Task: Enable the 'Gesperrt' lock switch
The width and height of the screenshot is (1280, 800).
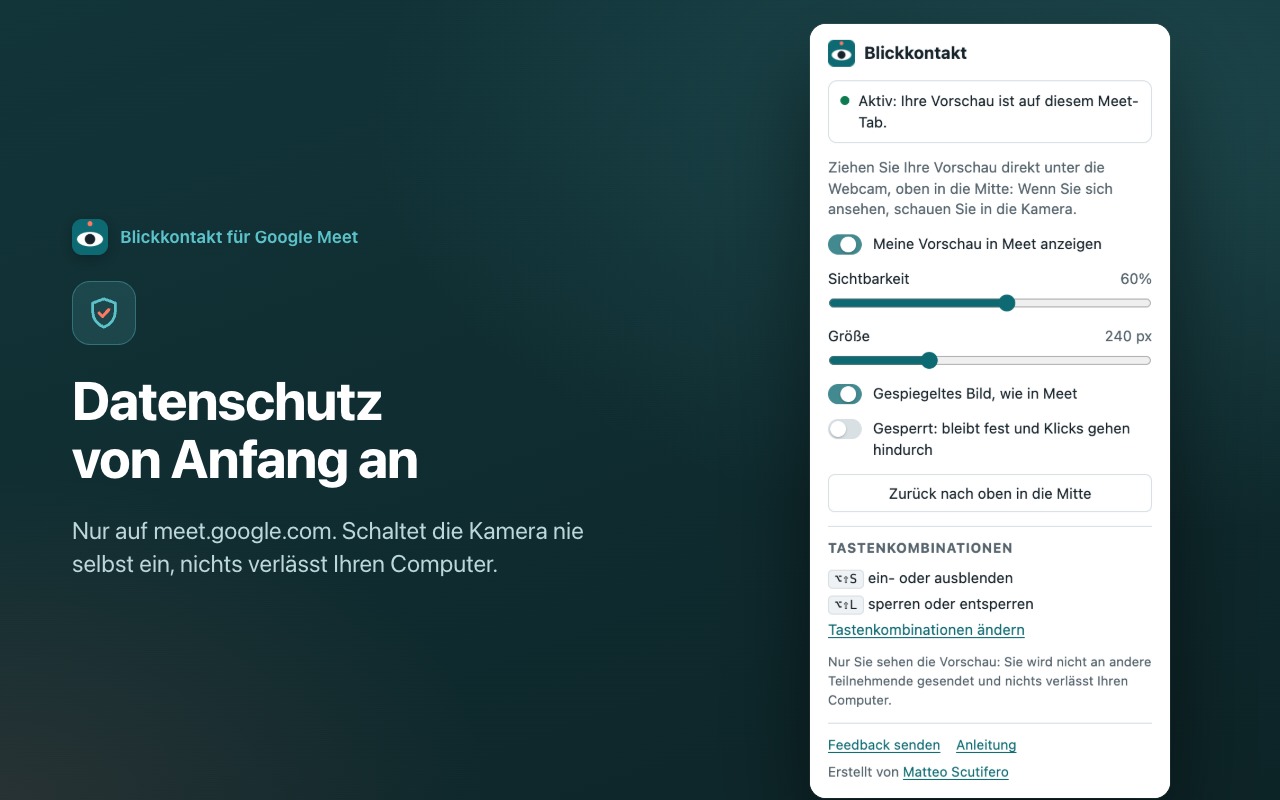Action: click(x=845, y=429)
